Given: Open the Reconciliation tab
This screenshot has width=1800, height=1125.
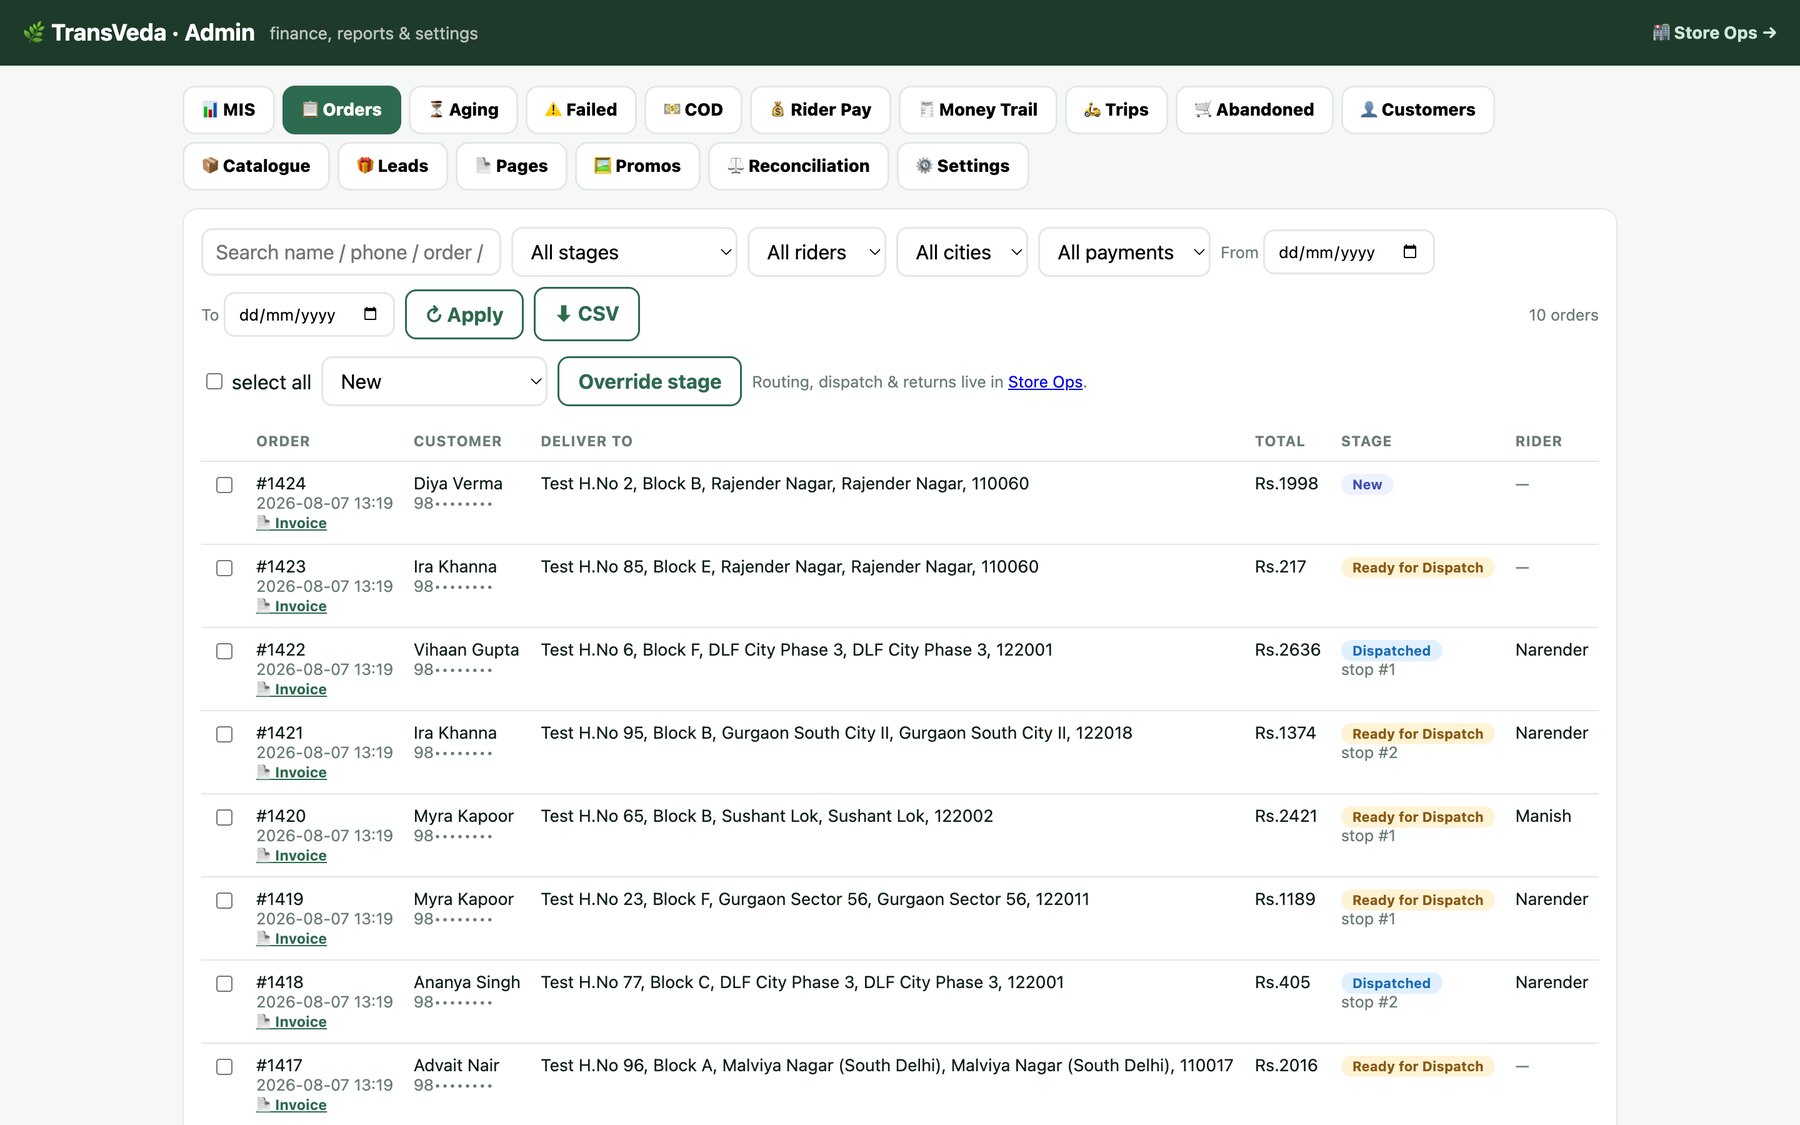Looking at the screenshot, I should tap(799, 166).
